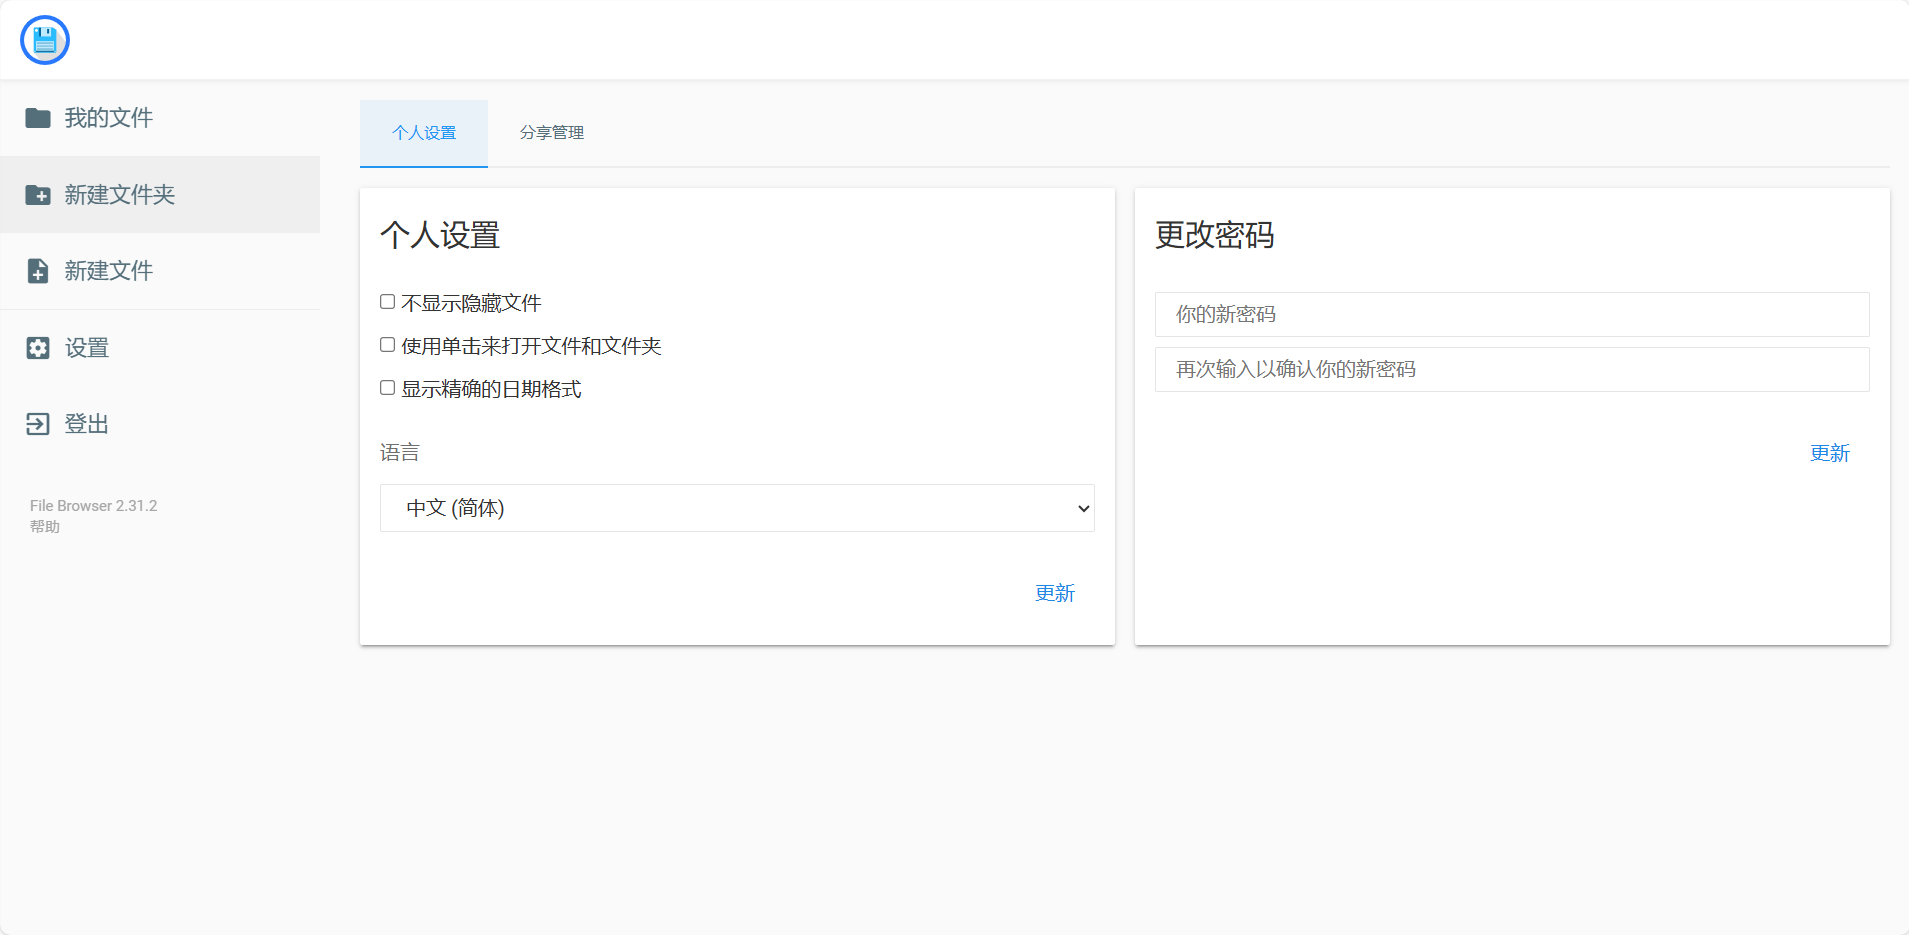
Task: Click 更新 in the 更改密码 panel
Action: click(1830, 453)
